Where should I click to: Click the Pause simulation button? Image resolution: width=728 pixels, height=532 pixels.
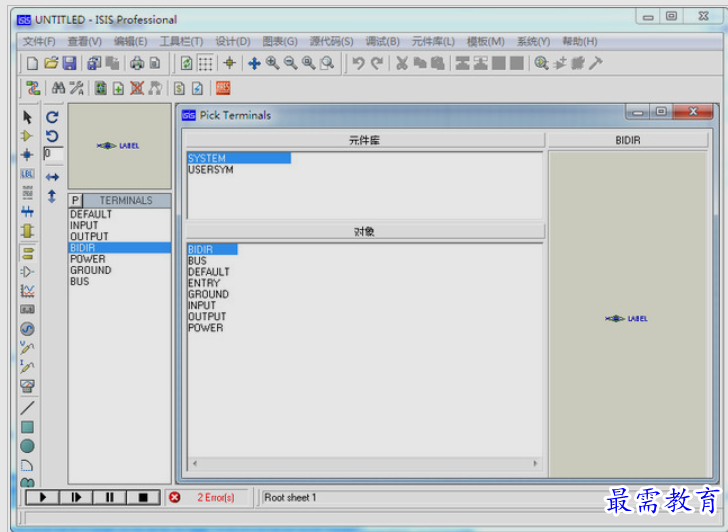tap(110, 498)
